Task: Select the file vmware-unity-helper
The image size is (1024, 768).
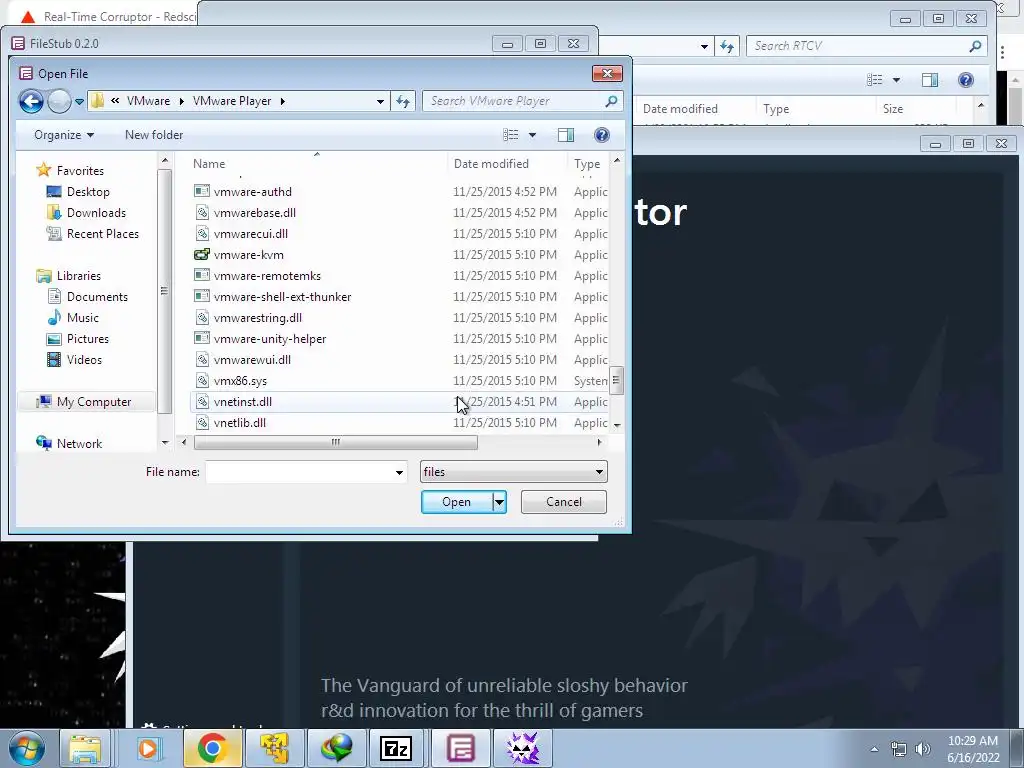Action: 270,339
